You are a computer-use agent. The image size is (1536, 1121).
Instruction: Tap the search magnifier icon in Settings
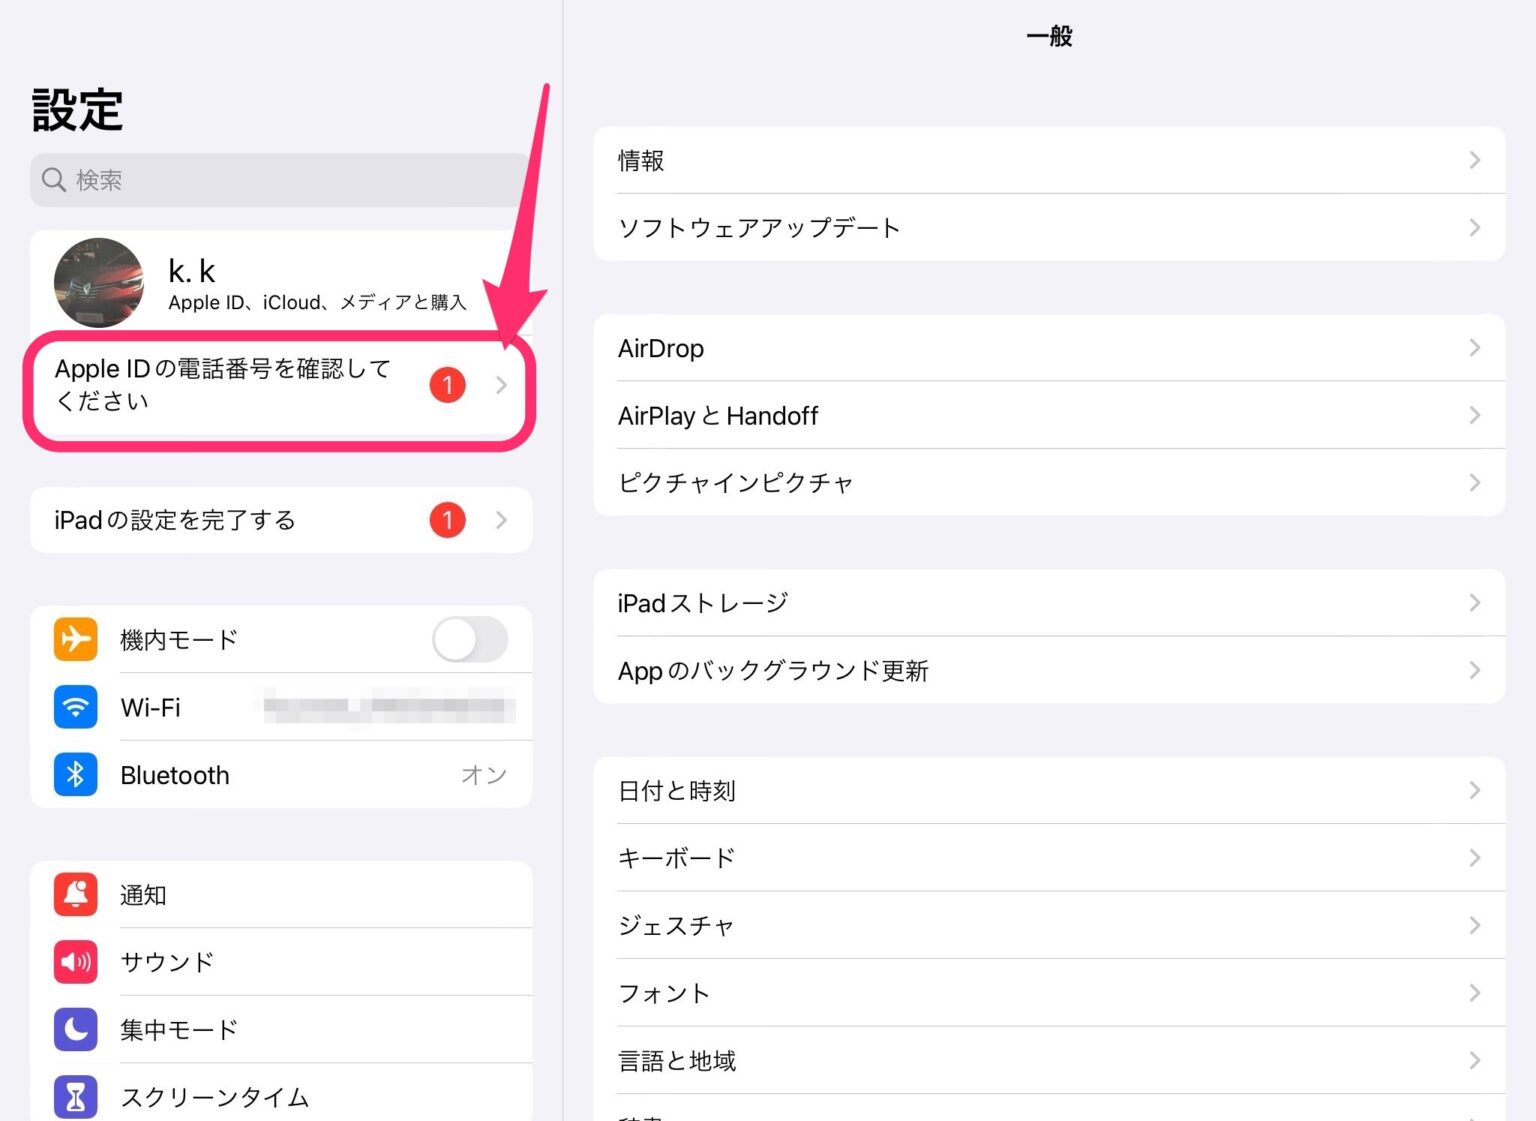coord(53,180)
